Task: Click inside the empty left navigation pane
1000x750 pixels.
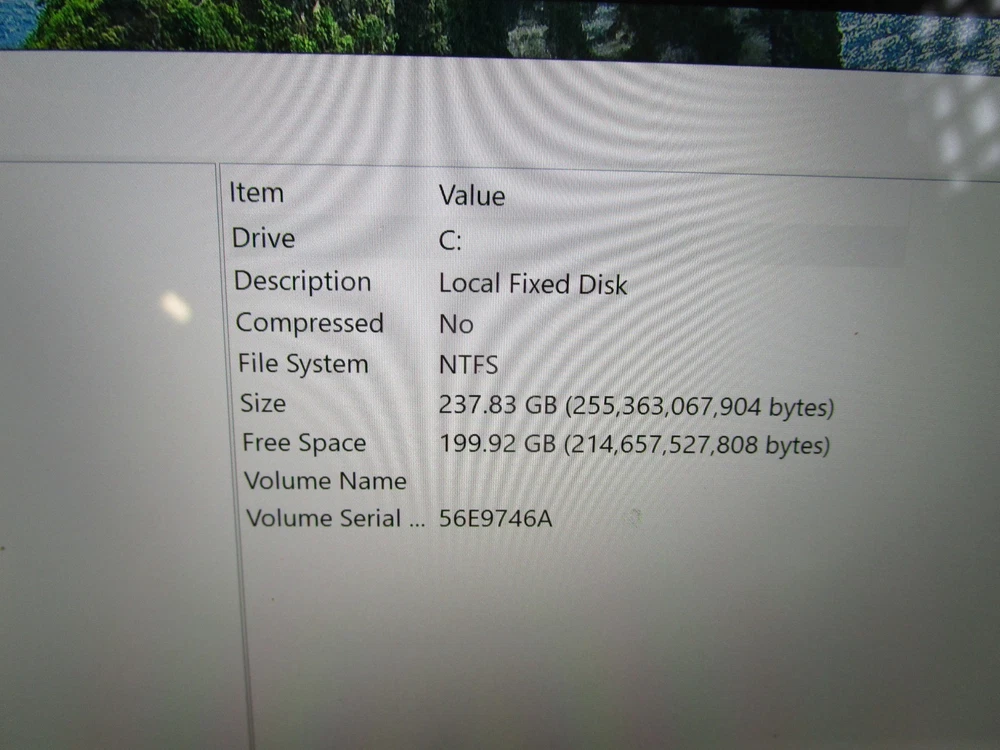Action: 110,450
